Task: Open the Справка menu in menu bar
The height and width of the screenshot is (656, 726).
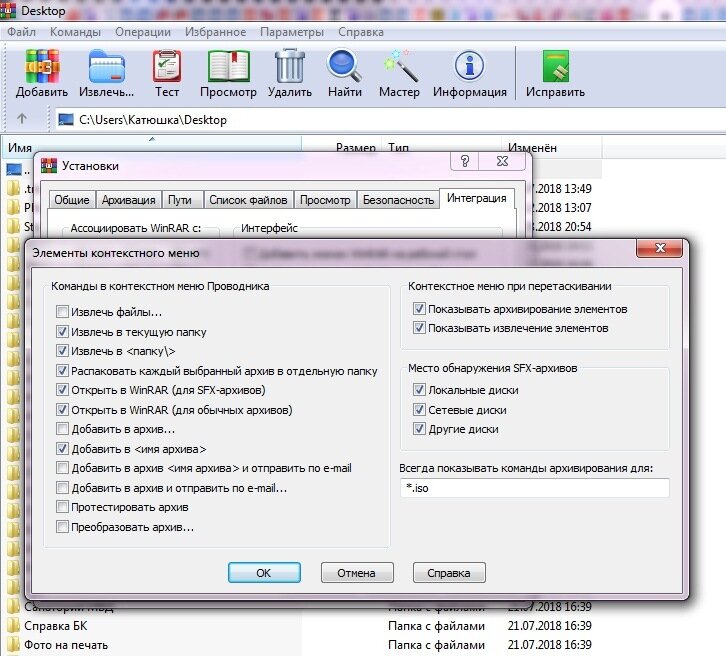Action: coord(361,32)
